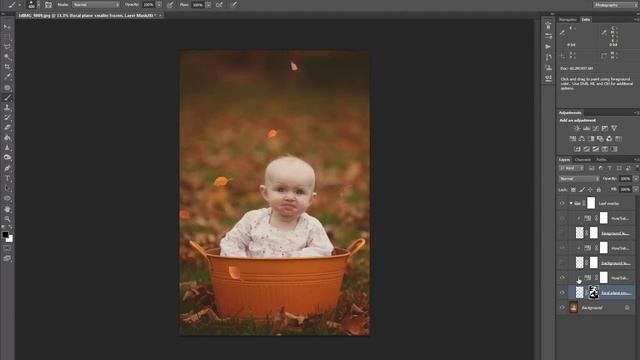The width and height of the screenshot is (640, 360).
Task: Toggle lock all in Layers panel
Action: pos(599,190)
